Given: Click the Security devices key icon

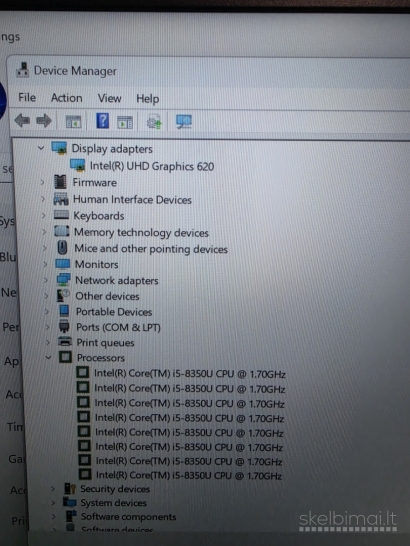Looking at the screenshot, I should (x=70, y=489).
